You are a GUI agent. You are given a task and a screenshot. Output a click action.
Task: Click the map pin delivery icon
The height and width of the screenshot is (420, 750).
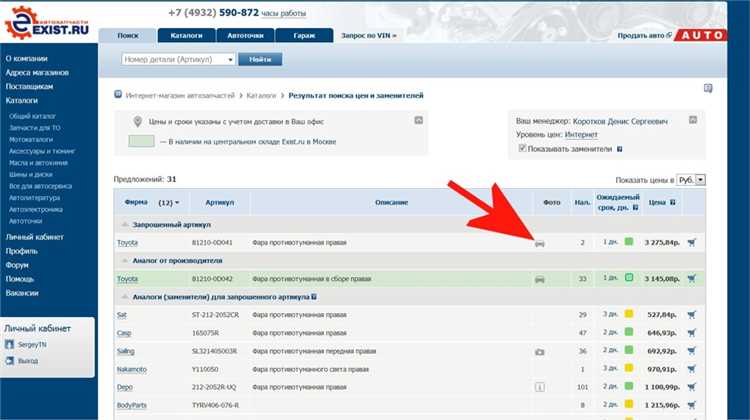138,122
